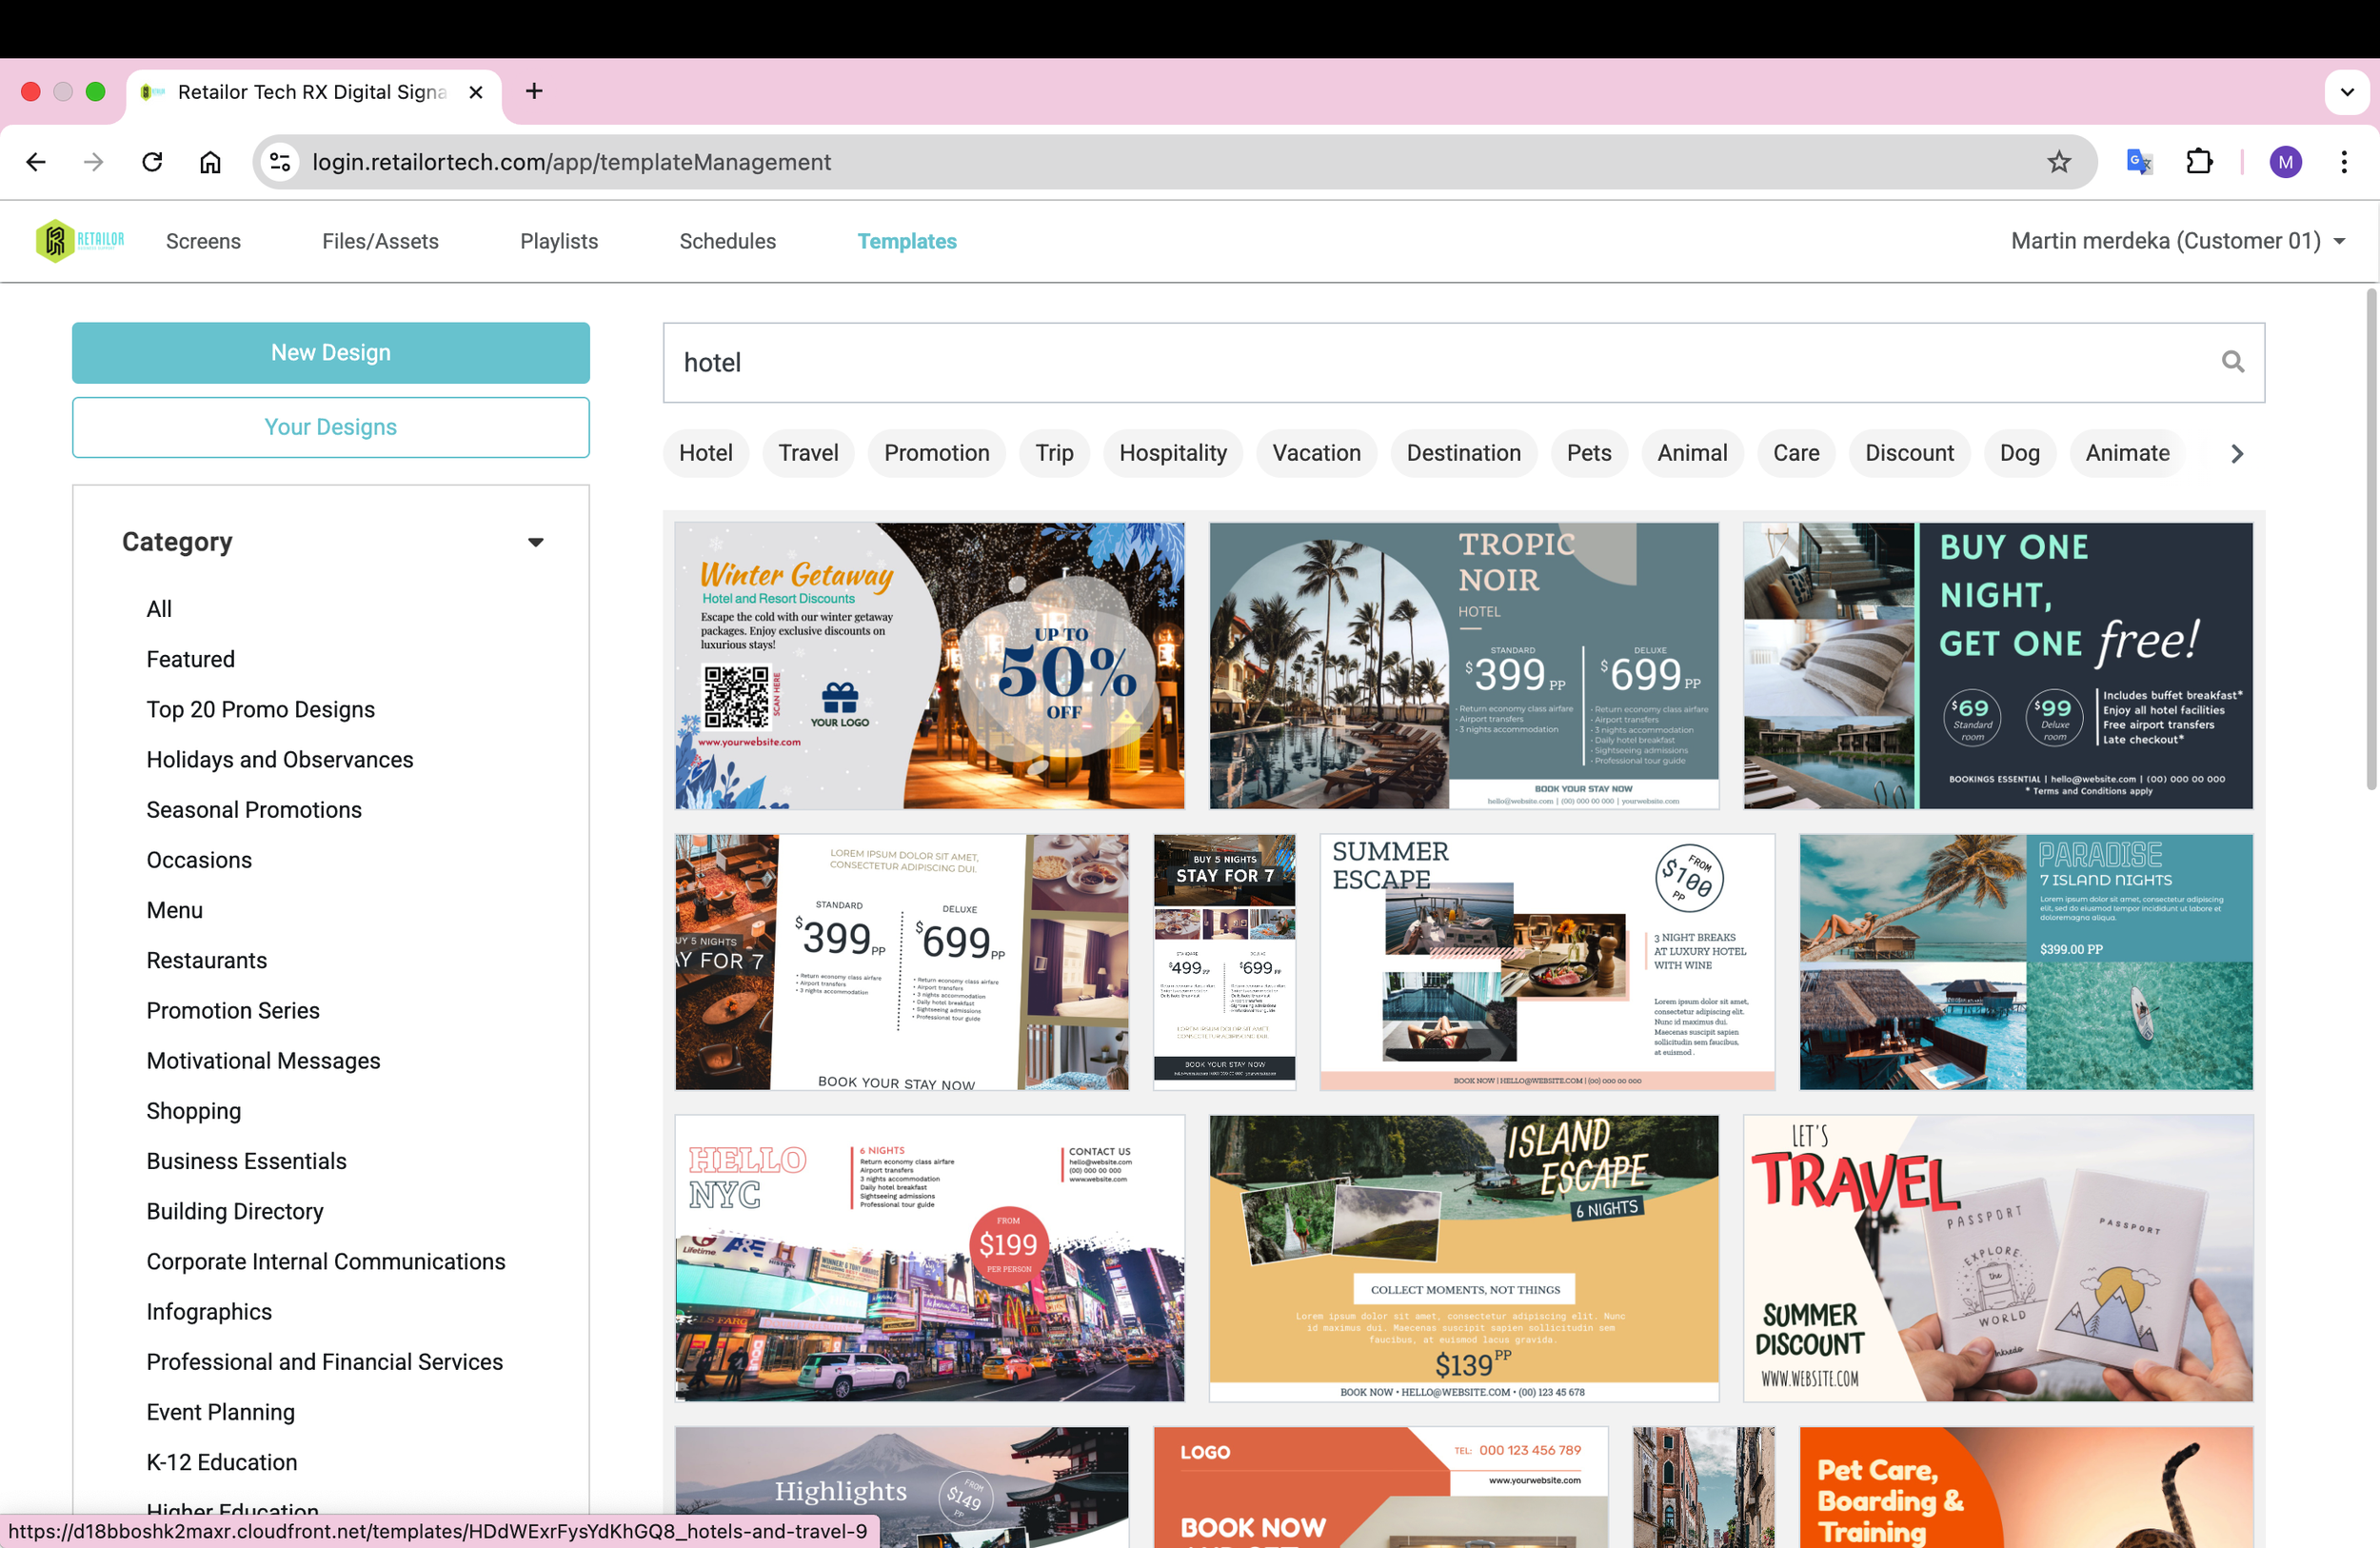Open Your Designs
Viewport: 2380px width, 1548px height.
point(330,427)
